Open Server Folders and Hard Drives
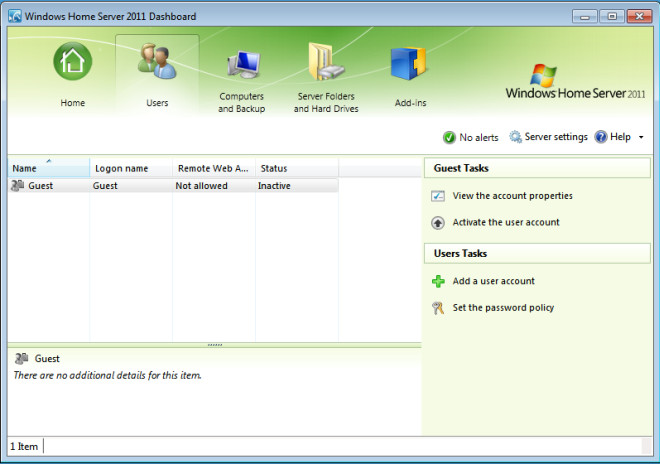The height and width of the screenshot is (464, 660). pos(326,64)
